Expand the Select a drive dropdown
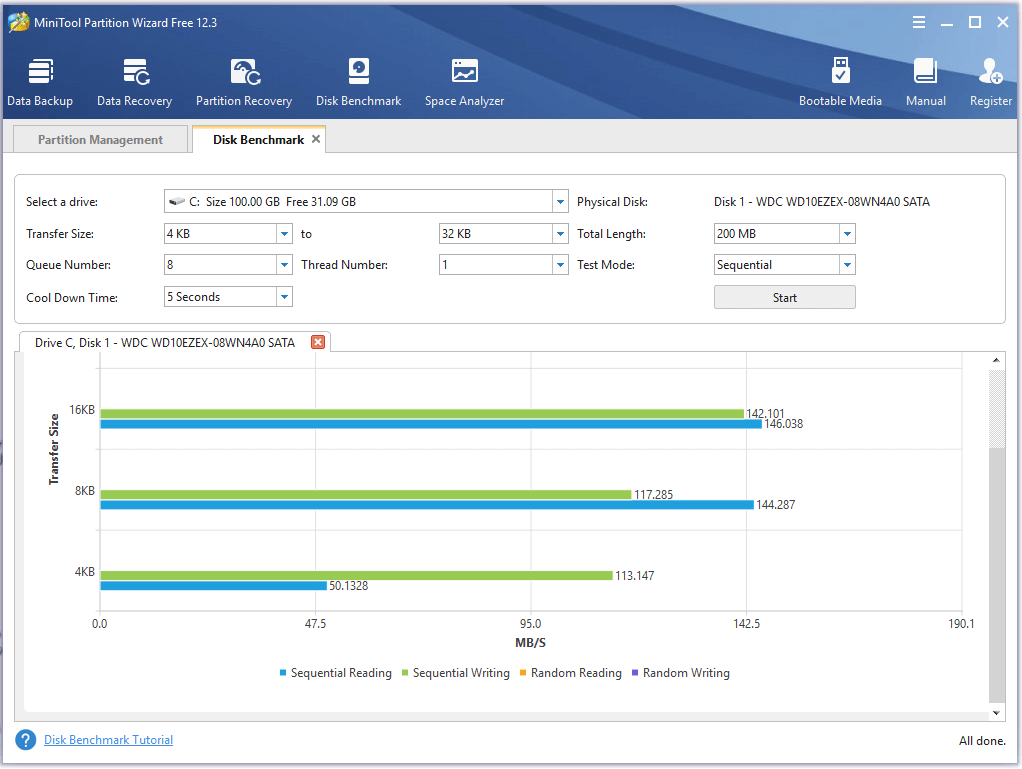The image size is (1022, 769). point(559,202)
